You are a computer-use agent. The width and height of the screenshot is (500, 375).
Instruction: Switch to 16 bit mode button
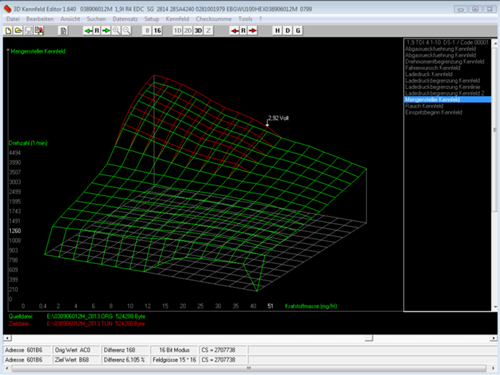[x=157, y=31]
